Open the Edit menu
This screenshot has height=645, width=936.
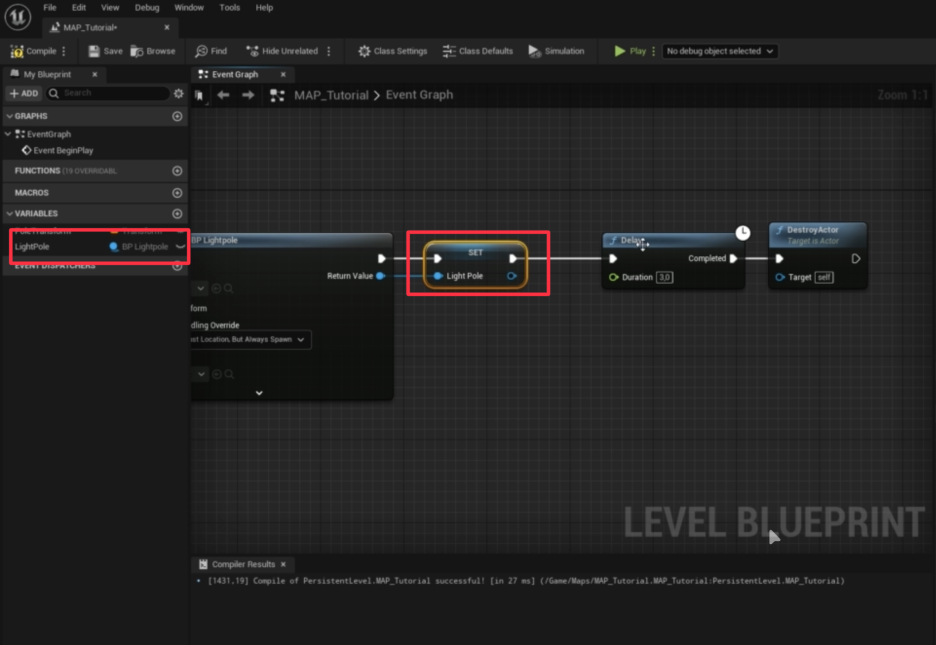click(x=79, y=8)
